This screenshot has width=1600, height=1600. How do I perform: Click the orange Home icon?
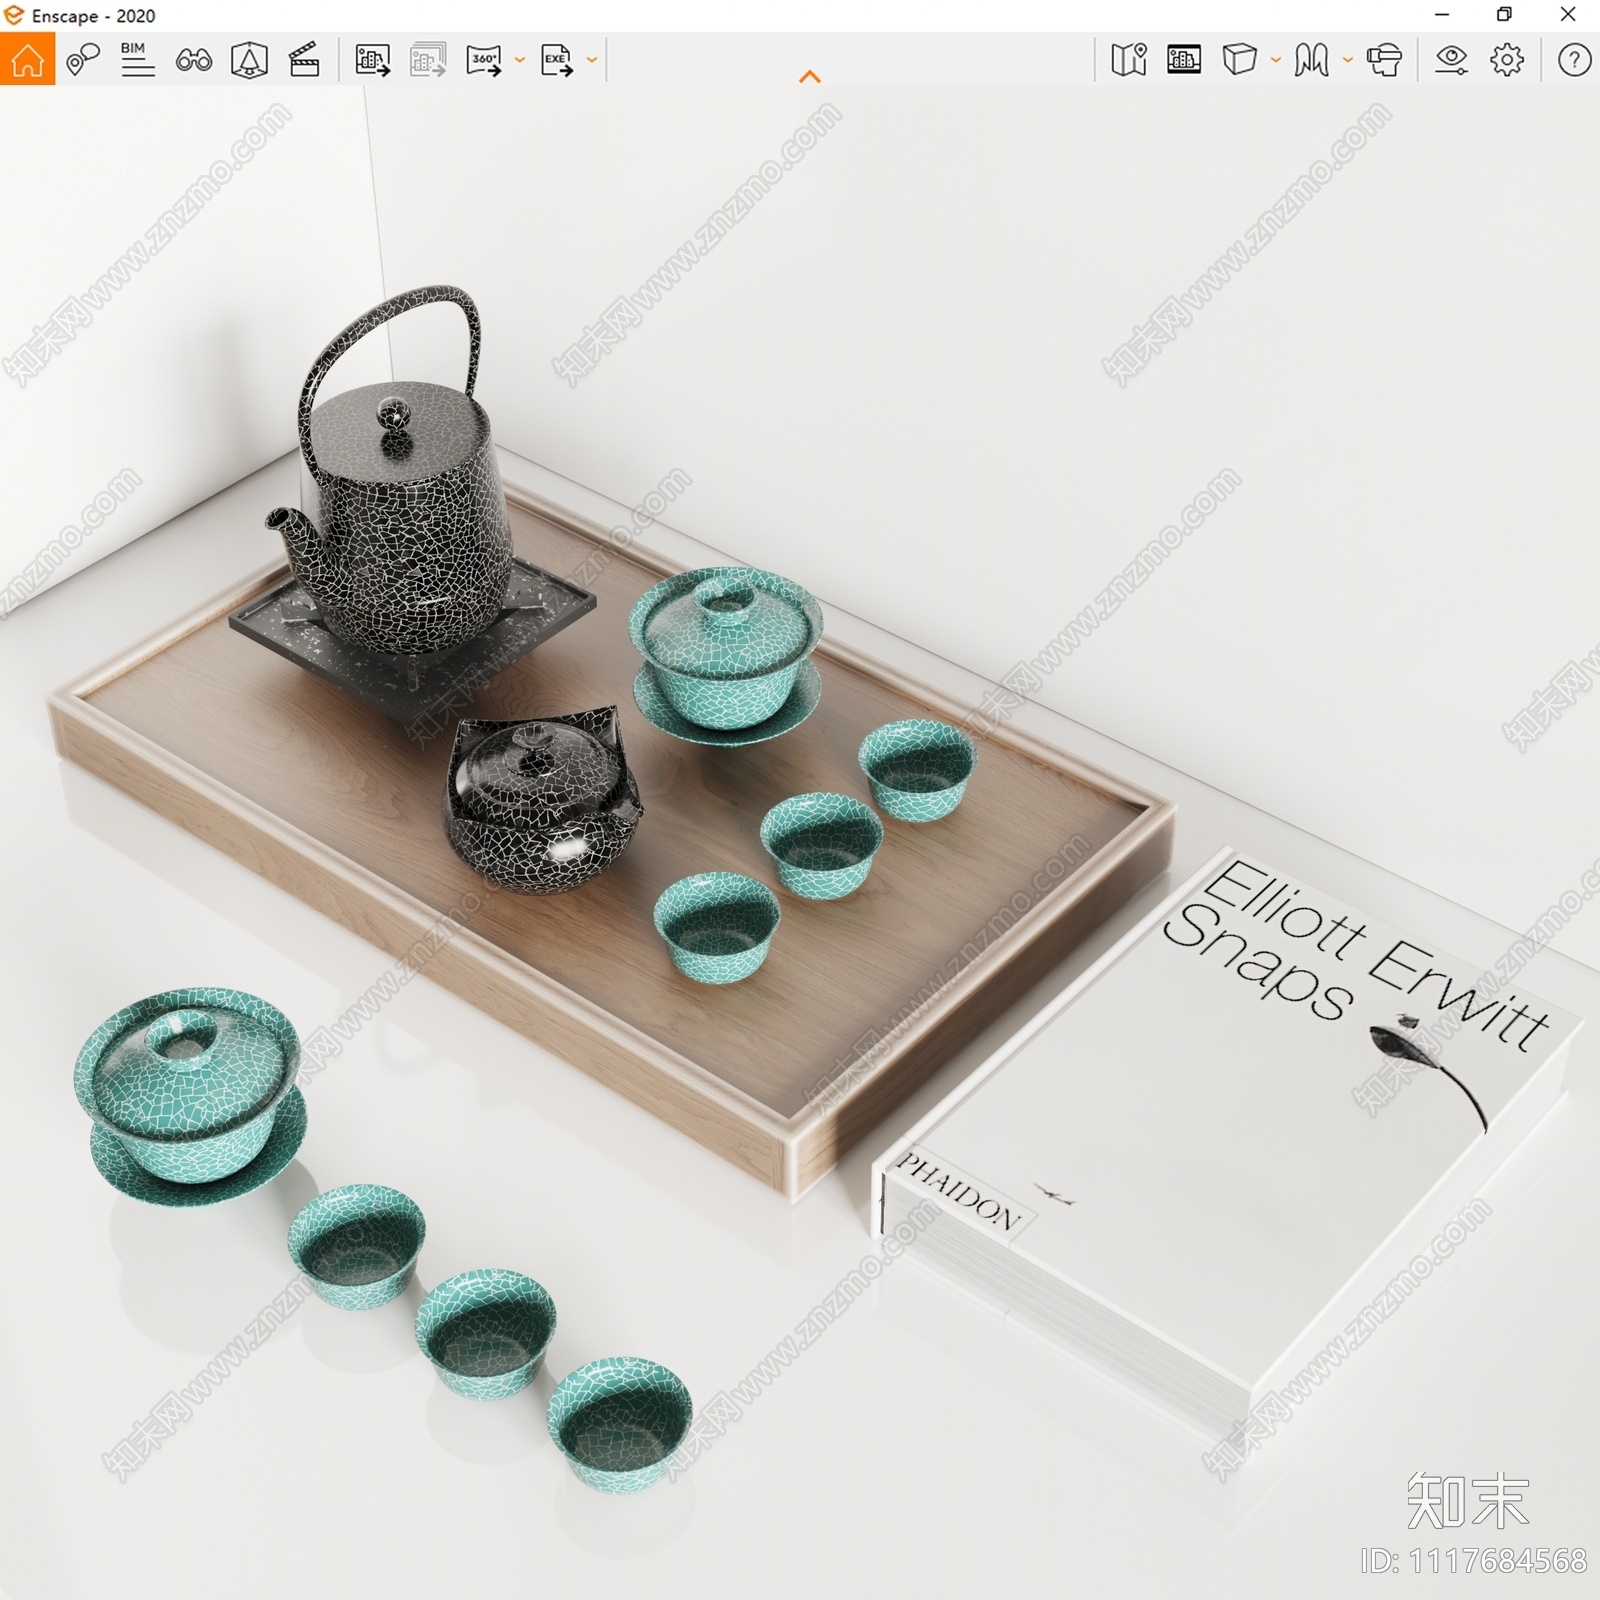tap(27, 60)
